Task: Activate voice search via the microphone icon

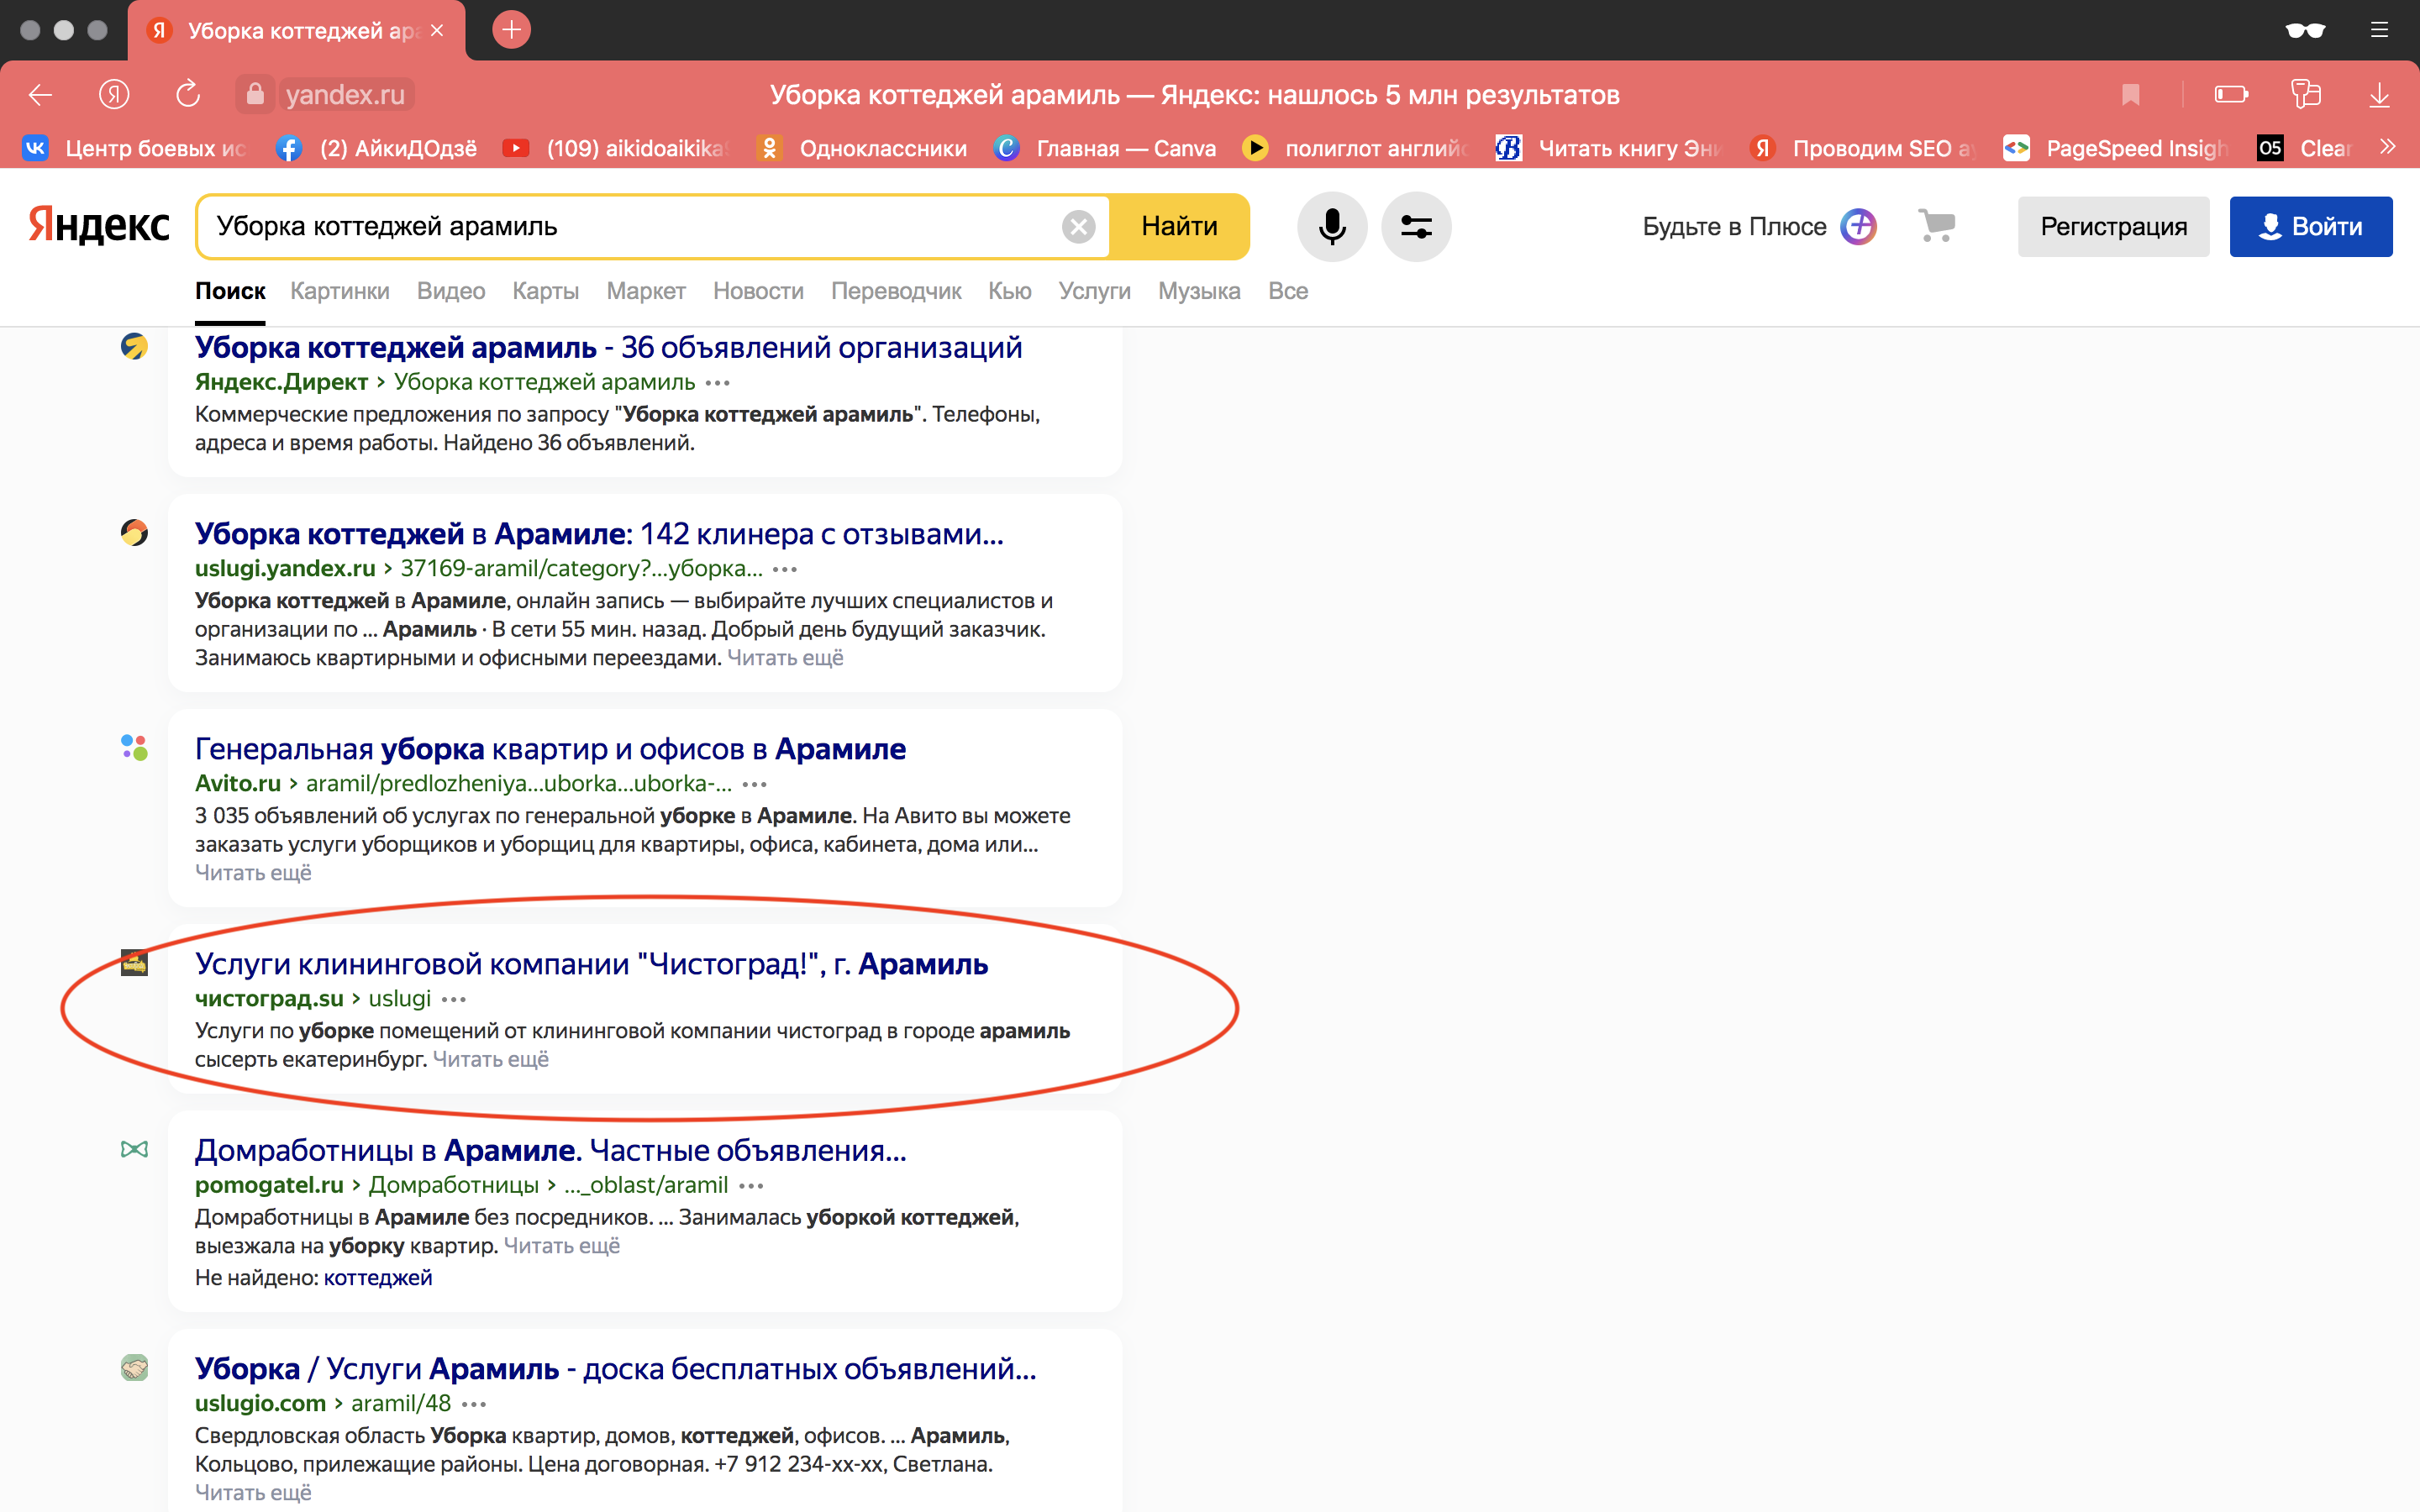Action: pos(1331,226)
